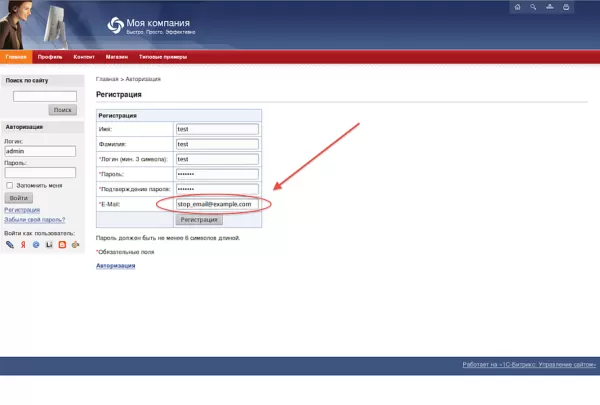Image resolution: width=600 pixels, height=405 pixels.
Task: Open the Профиль menu item
Action: pyautogui.click(x=50, y=57)
